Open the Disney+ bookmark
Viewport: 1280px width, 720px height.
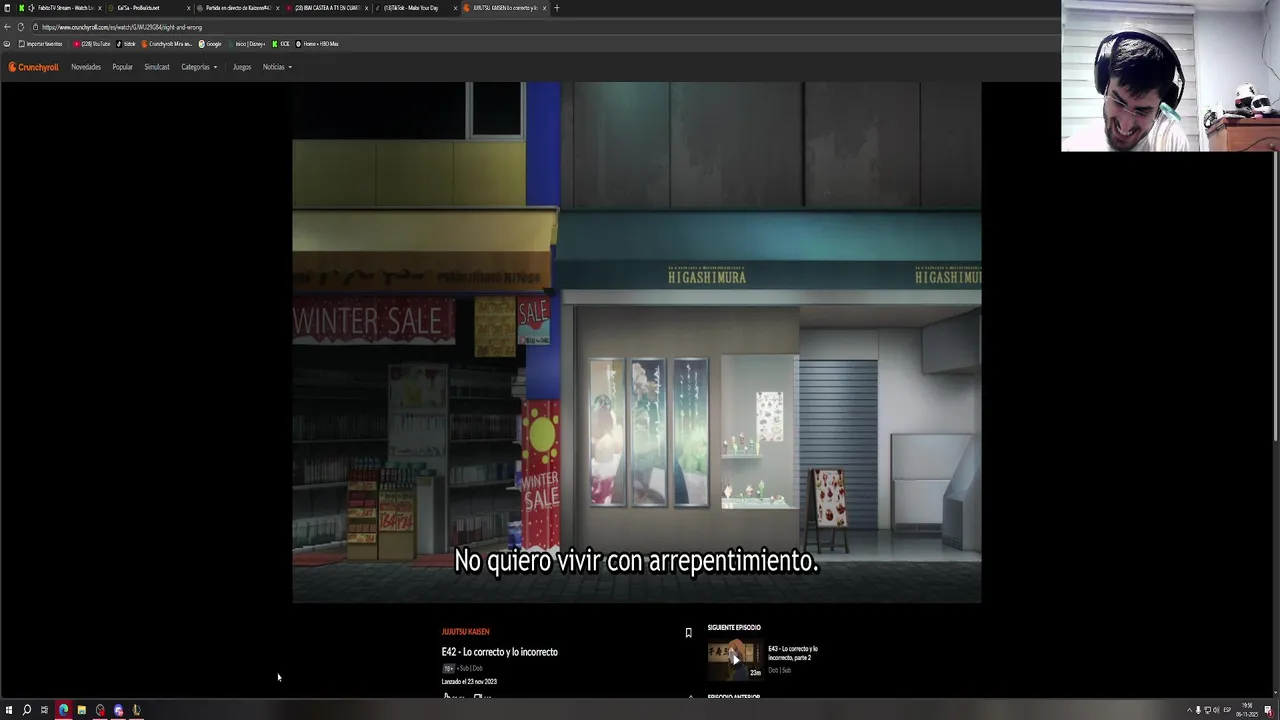(247, 44)
